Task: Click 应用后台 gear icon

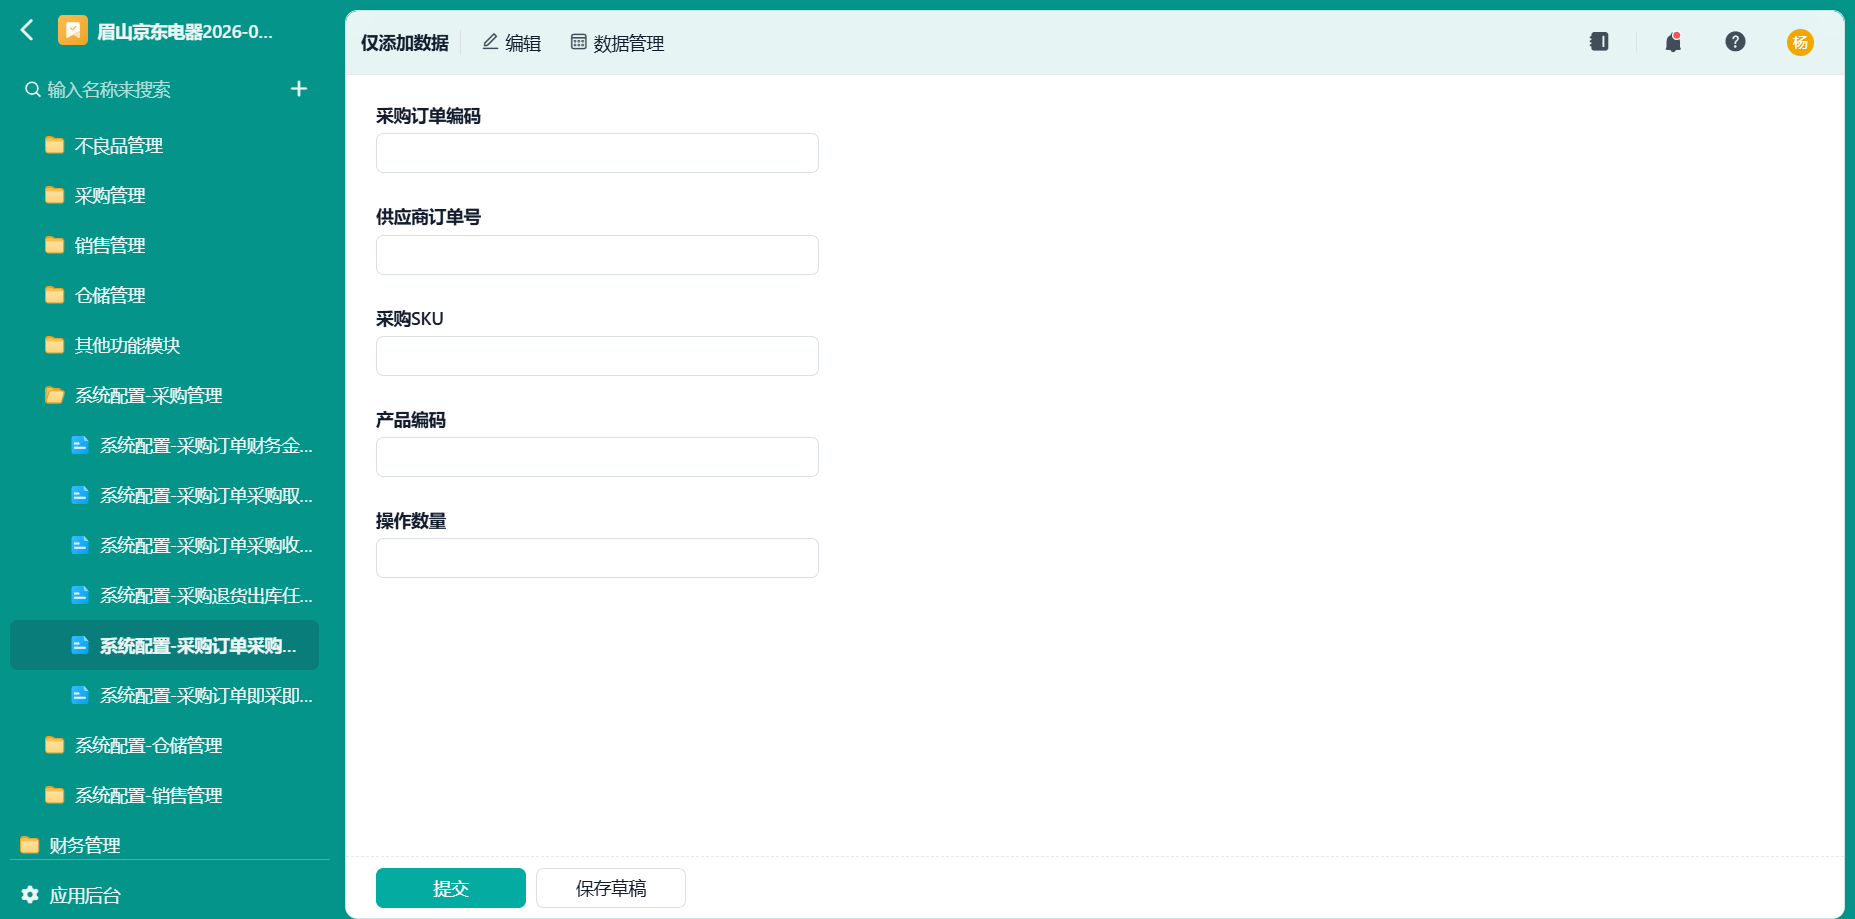Action: (x=30, y=895)
